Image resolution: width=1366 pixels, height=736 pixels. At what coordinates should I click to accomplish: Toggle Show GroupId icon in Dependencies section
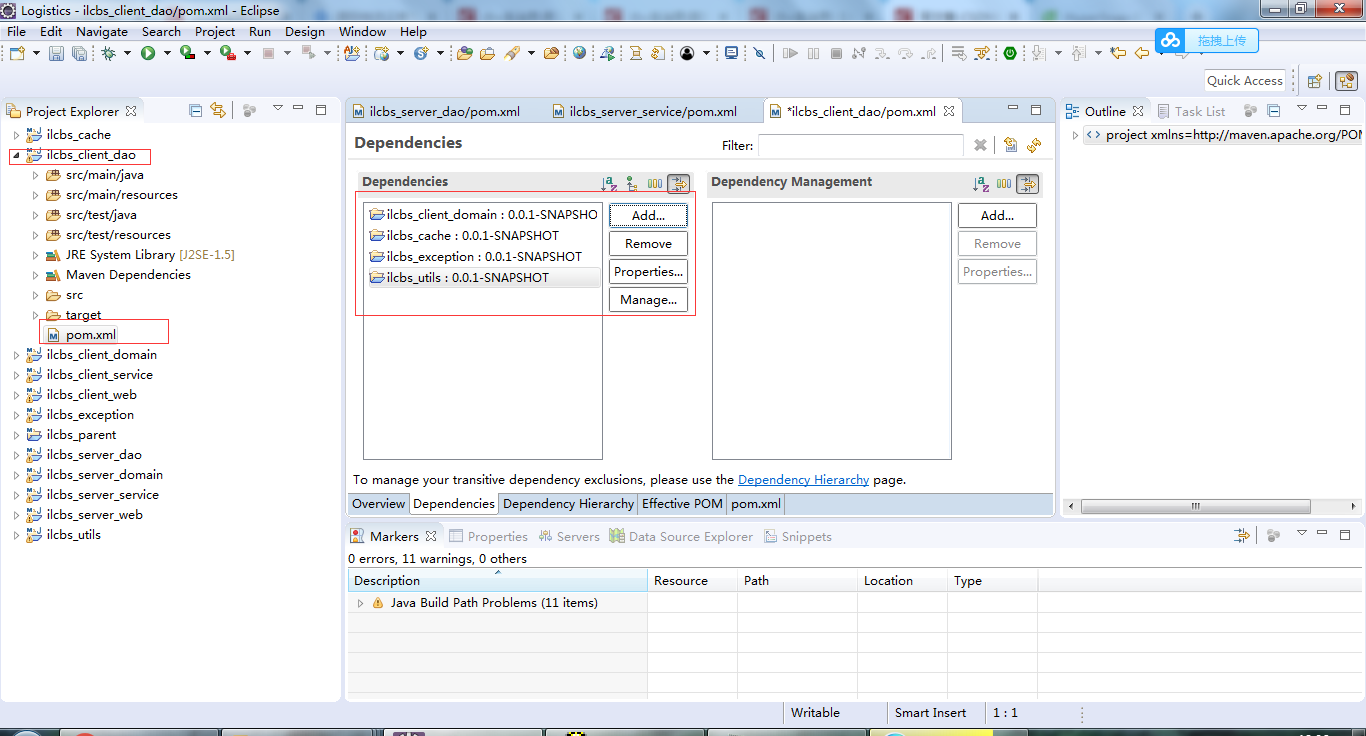(655, 184)
